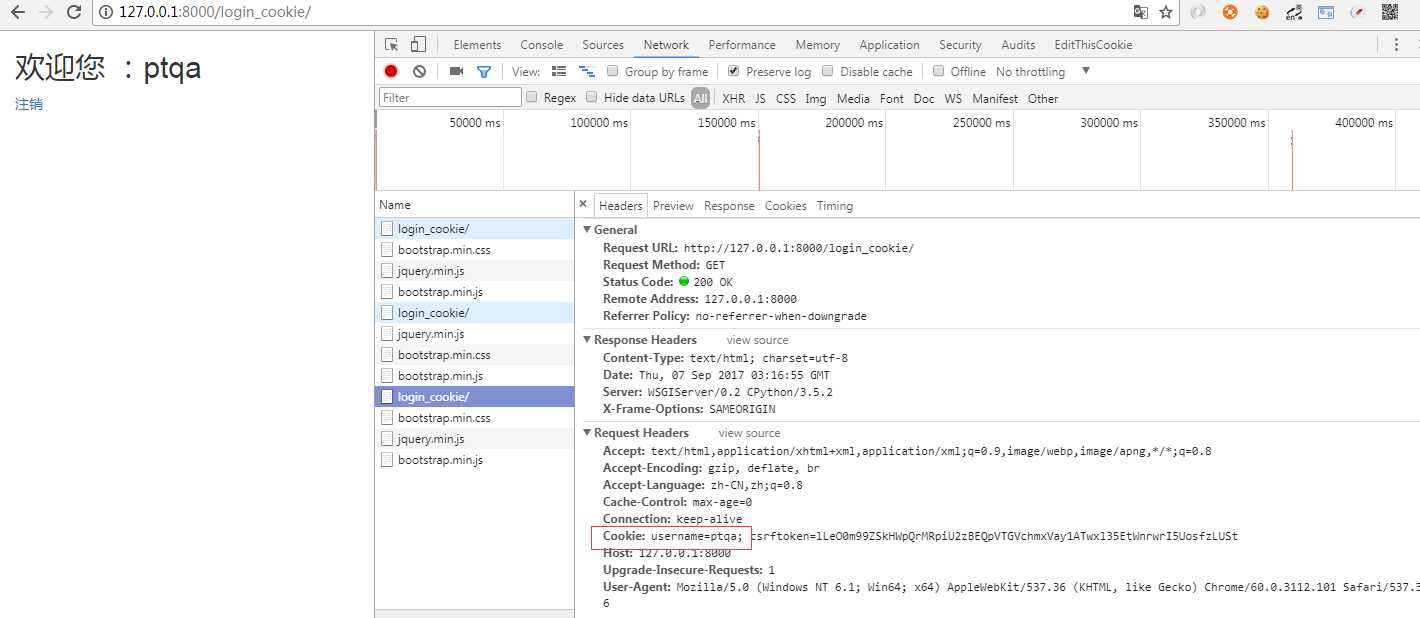Click the capture screenshots camera icon

[x=456, y=71]
